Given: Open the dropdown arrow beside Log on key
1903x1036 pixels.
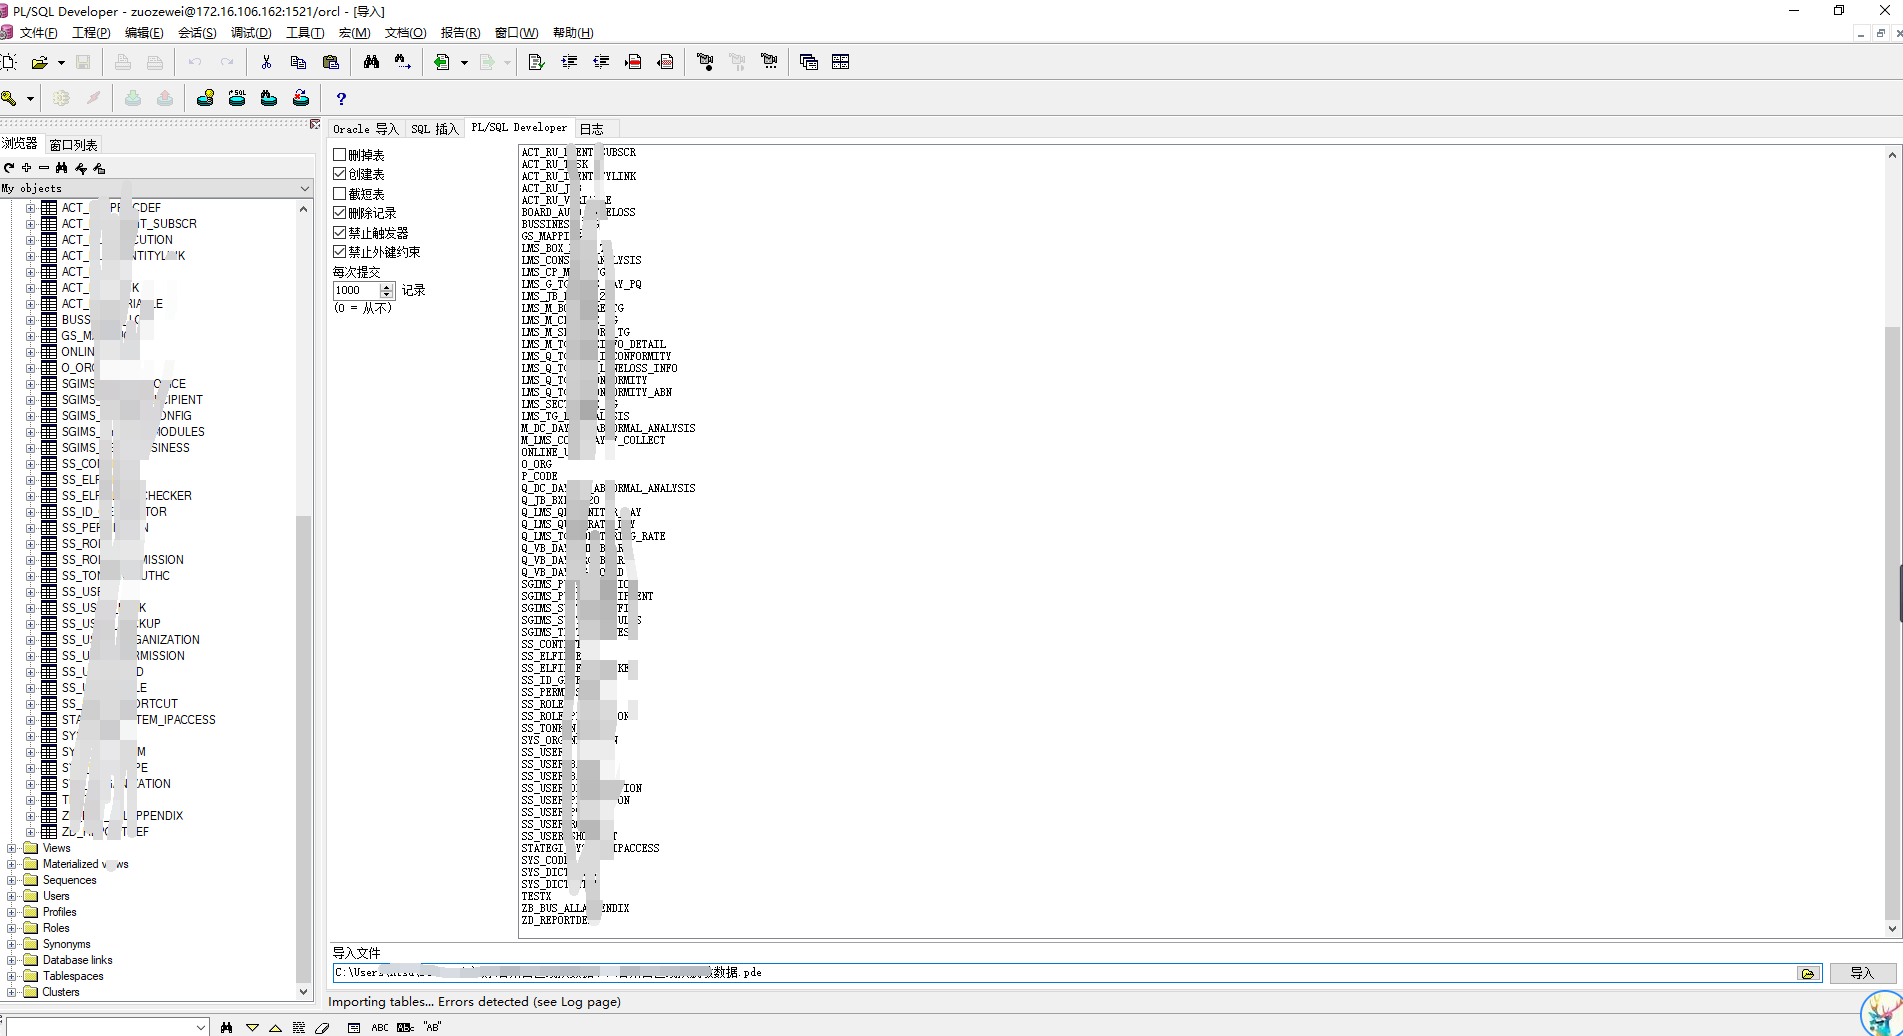Looking at the screenshot, I should (30, 98).
